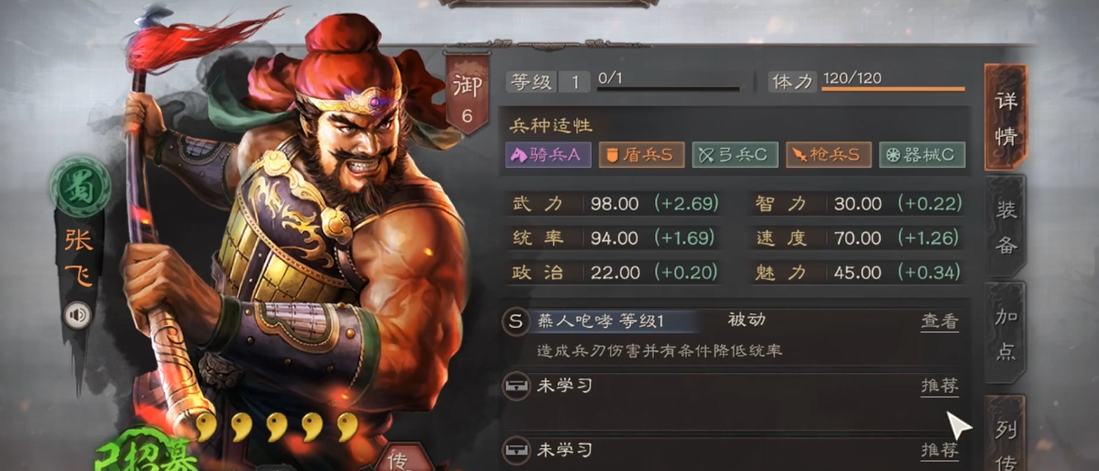Click the 御 6 red banner badge
The width and height of the screenshot is (1099, 471).
tap(467, 95)
